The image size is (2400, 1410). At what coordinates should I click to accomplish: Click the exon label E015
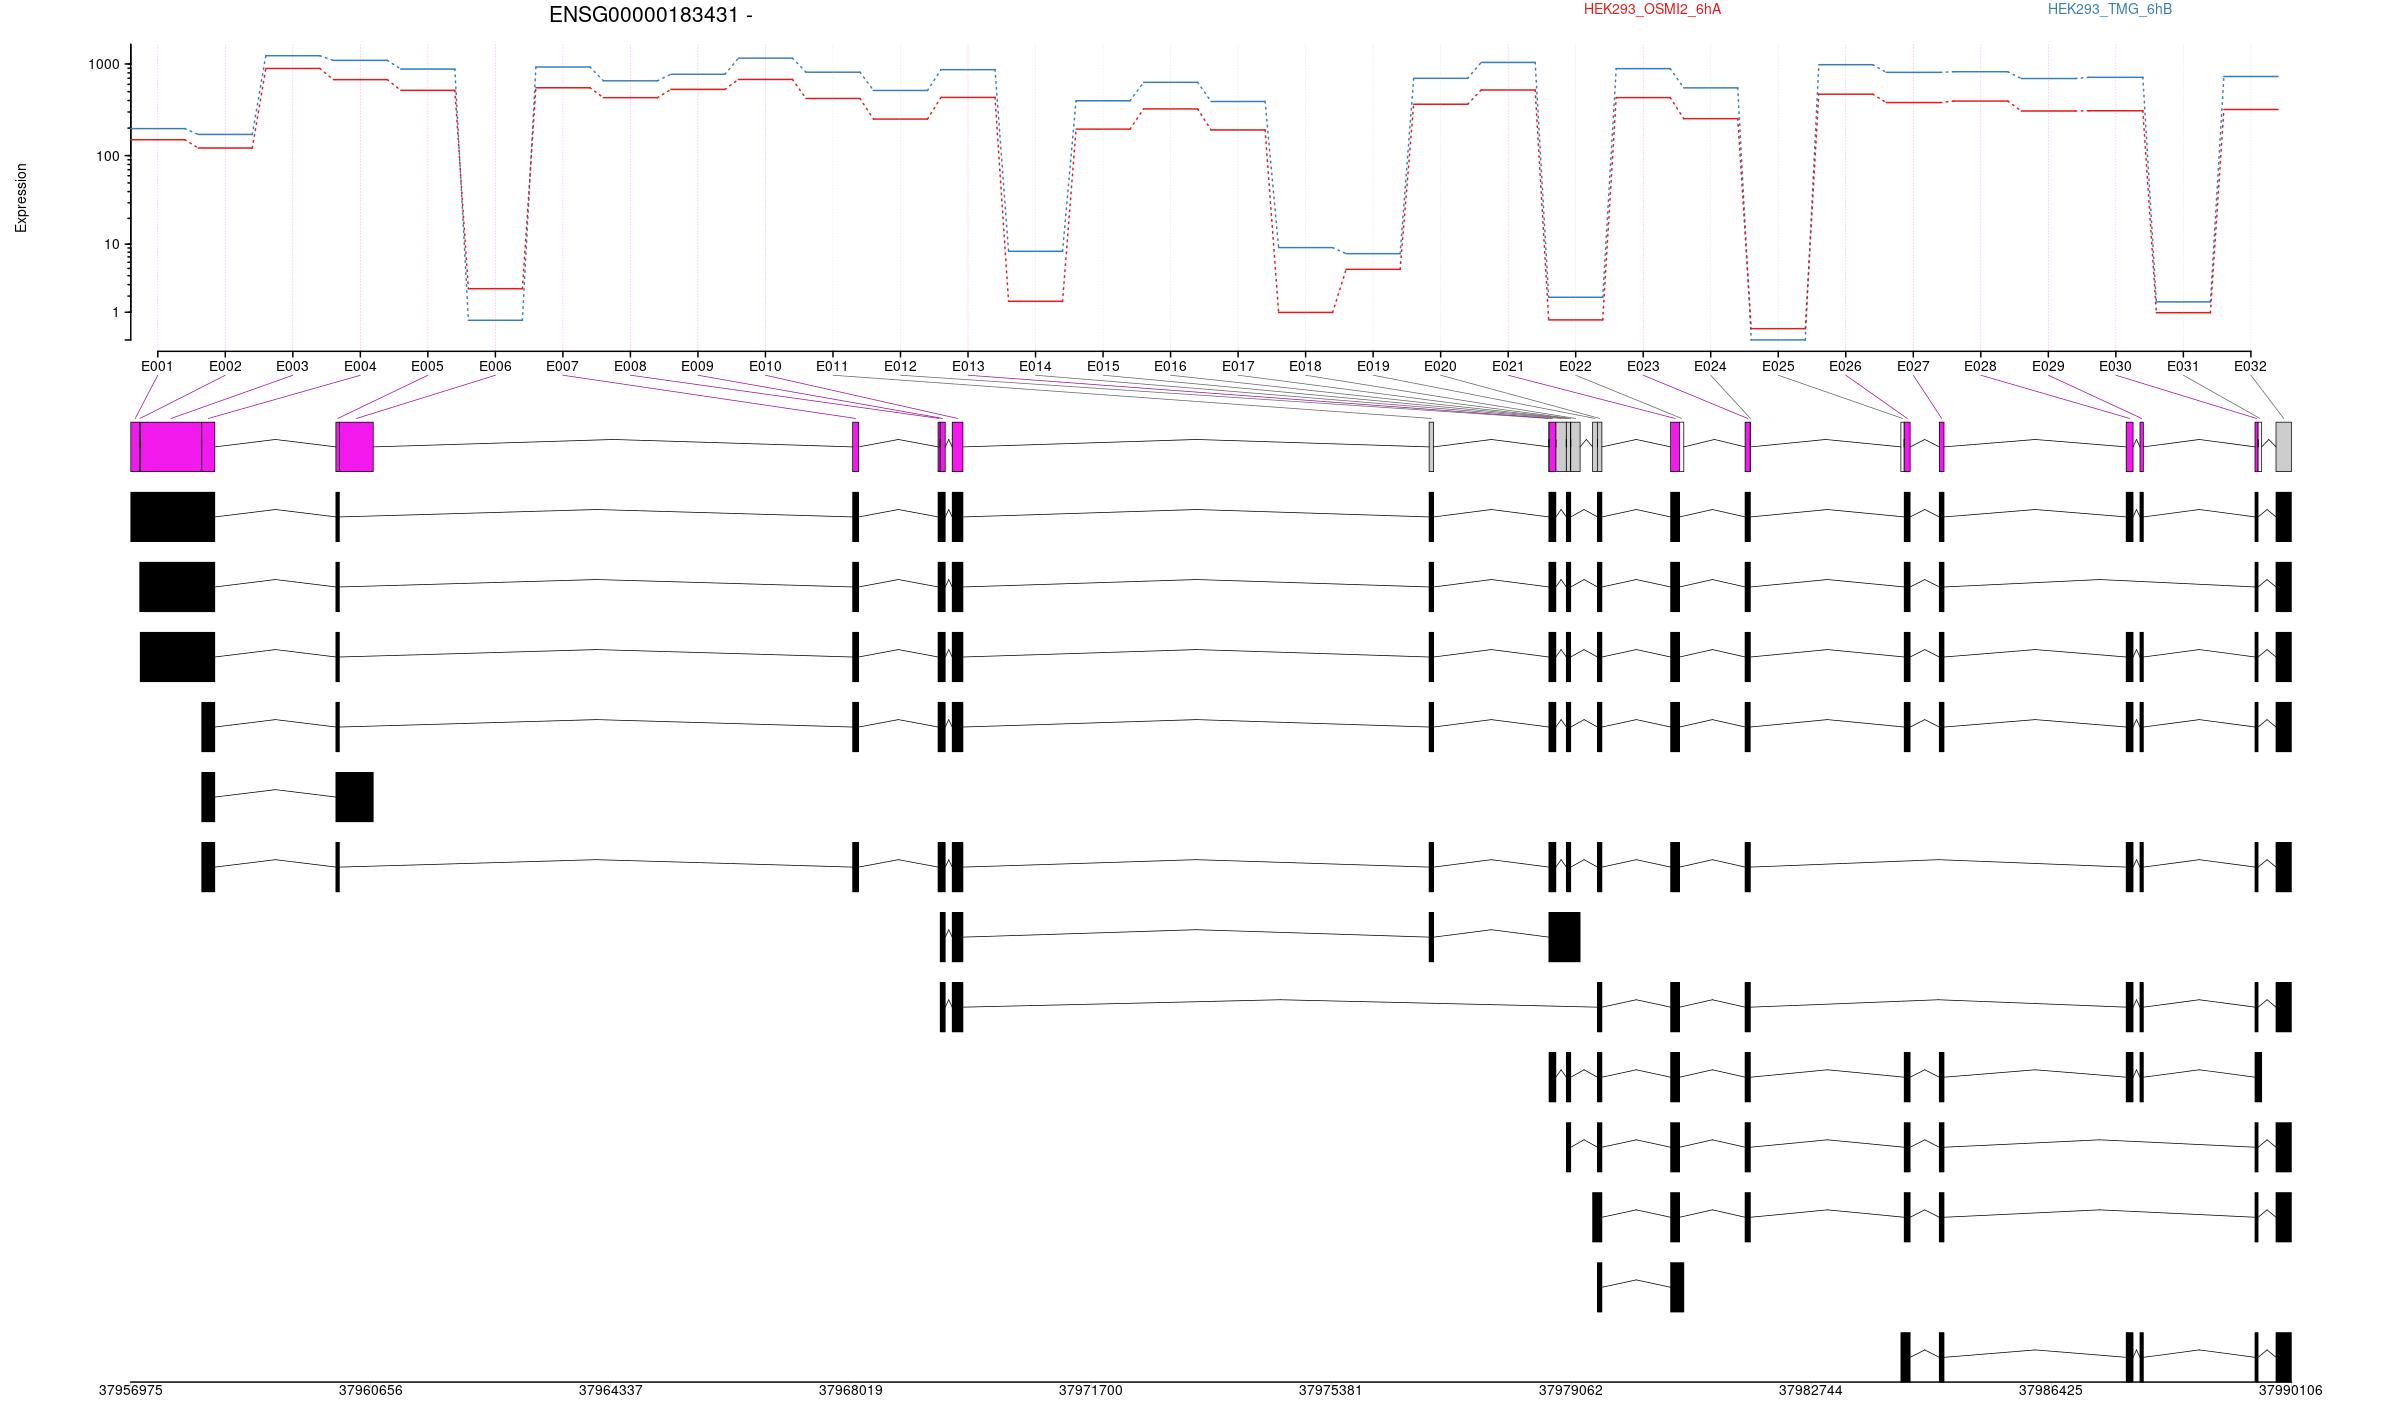(x=1103, y=366)
